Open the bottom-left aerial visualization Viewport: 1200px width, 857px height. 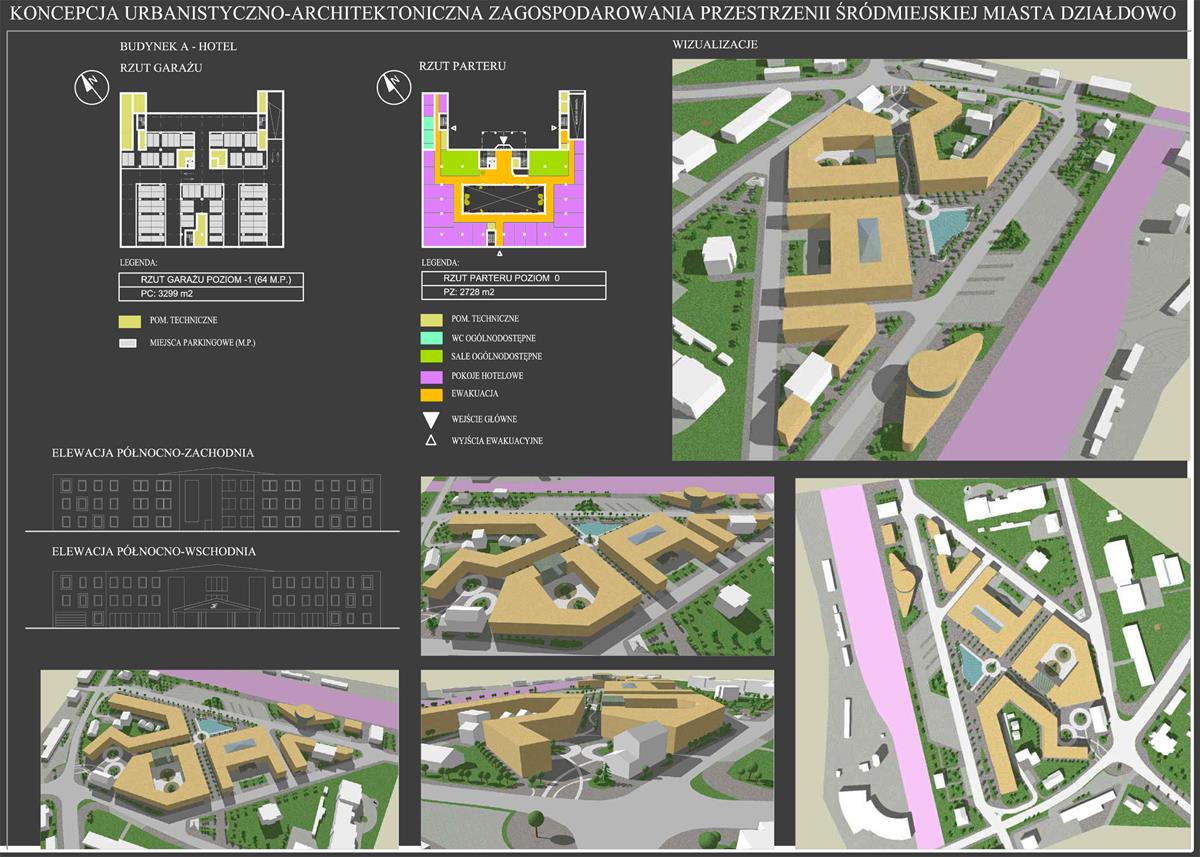pos(219,759)
